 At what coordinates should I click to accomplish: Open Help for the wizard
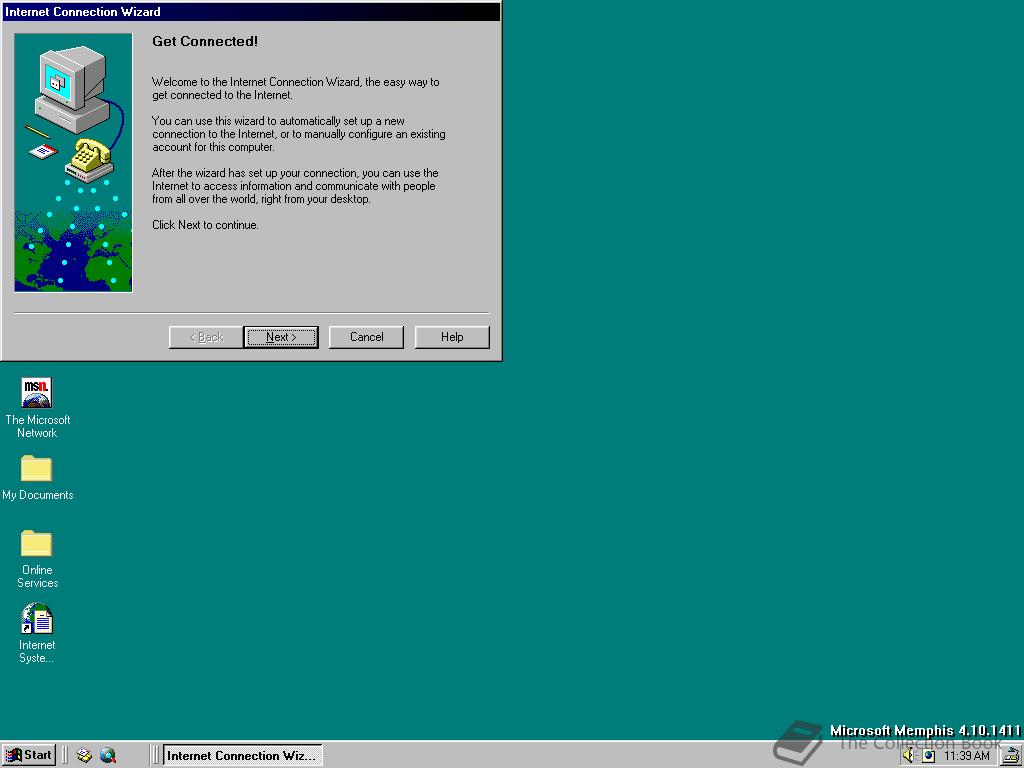point(452,337)
